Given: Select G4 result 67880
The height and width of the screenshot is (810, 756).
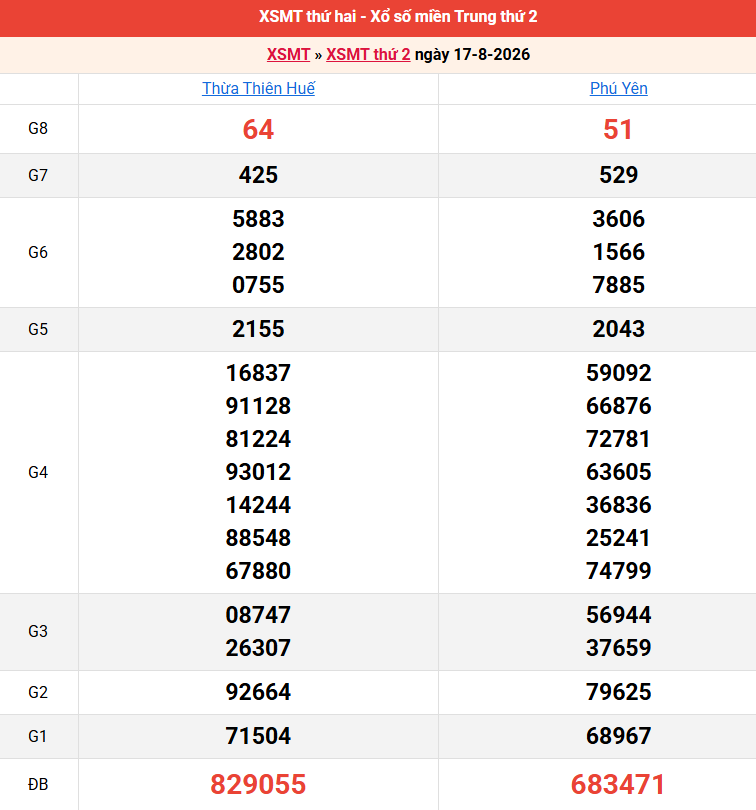Looking at the screenshot, I should 258,571.
